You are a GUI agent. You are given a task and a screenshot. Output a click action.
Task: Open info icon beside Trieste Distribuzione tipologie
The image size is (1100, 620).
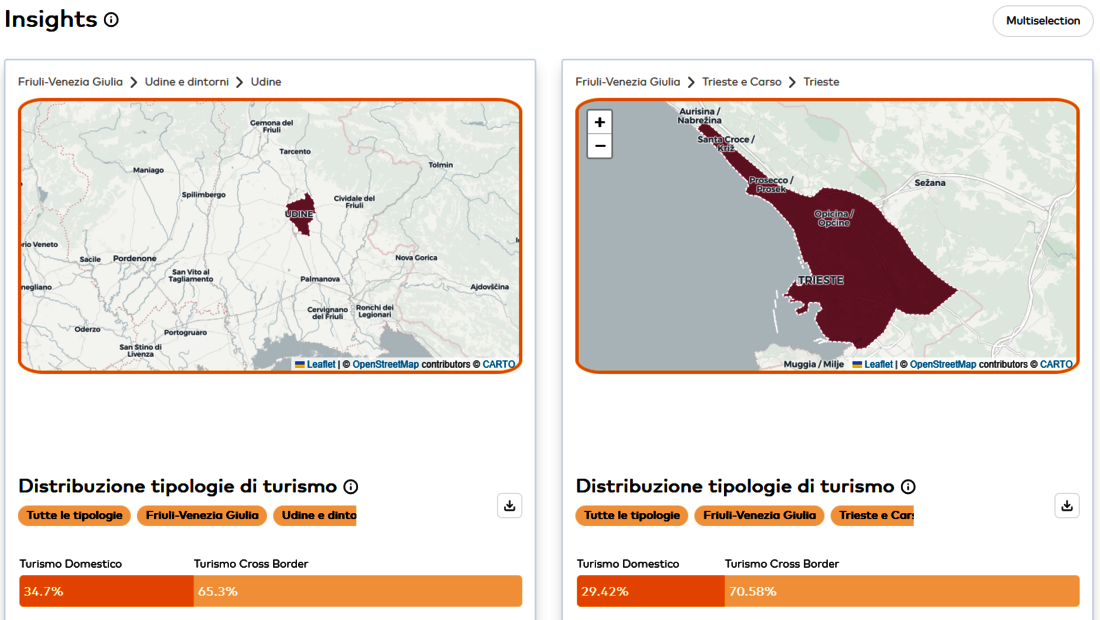[x=908, y=487]
